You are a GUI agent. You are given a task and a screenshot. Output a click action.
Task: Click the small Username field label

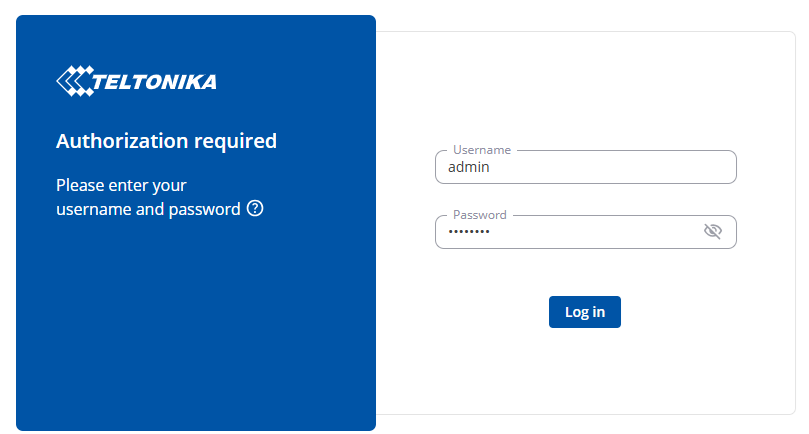tap(481, 150)
